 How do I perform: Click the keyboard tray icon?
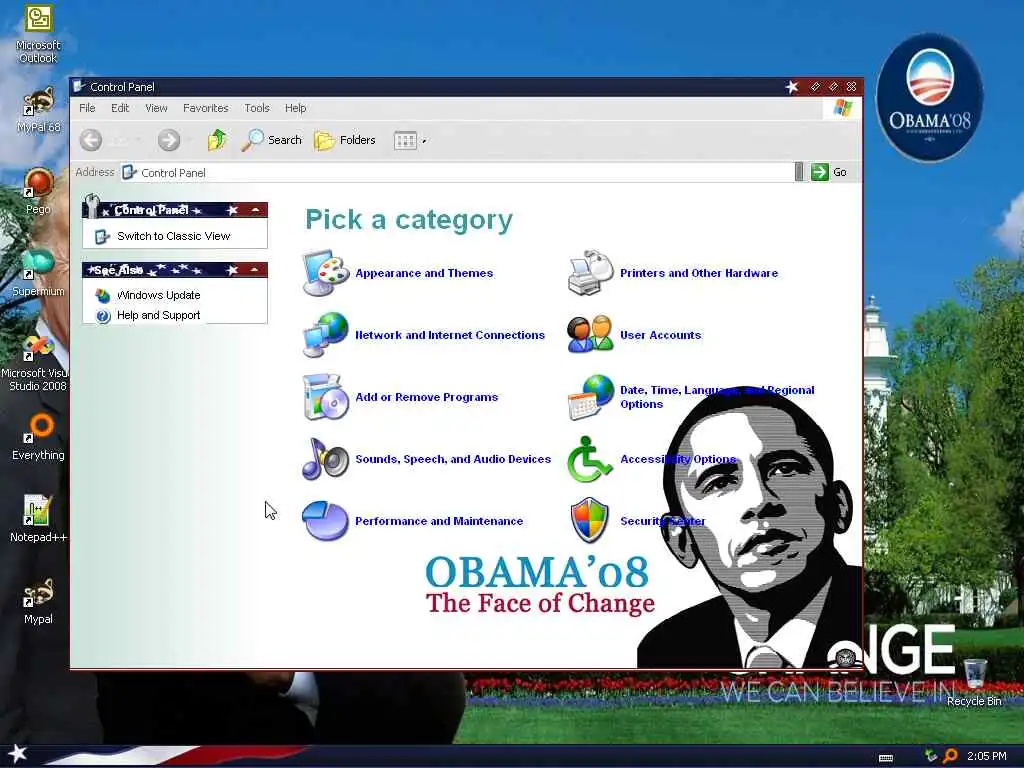886,758
